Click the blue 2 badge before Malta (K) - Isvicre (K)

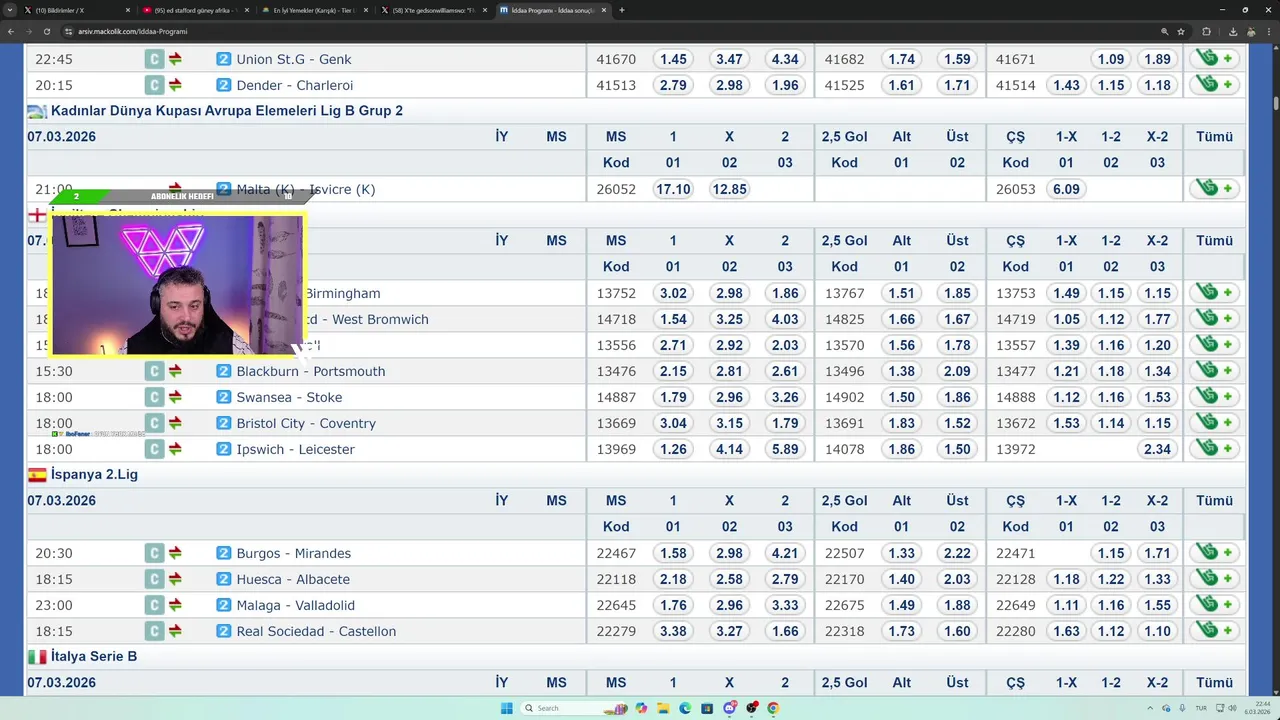pos(224,189)
